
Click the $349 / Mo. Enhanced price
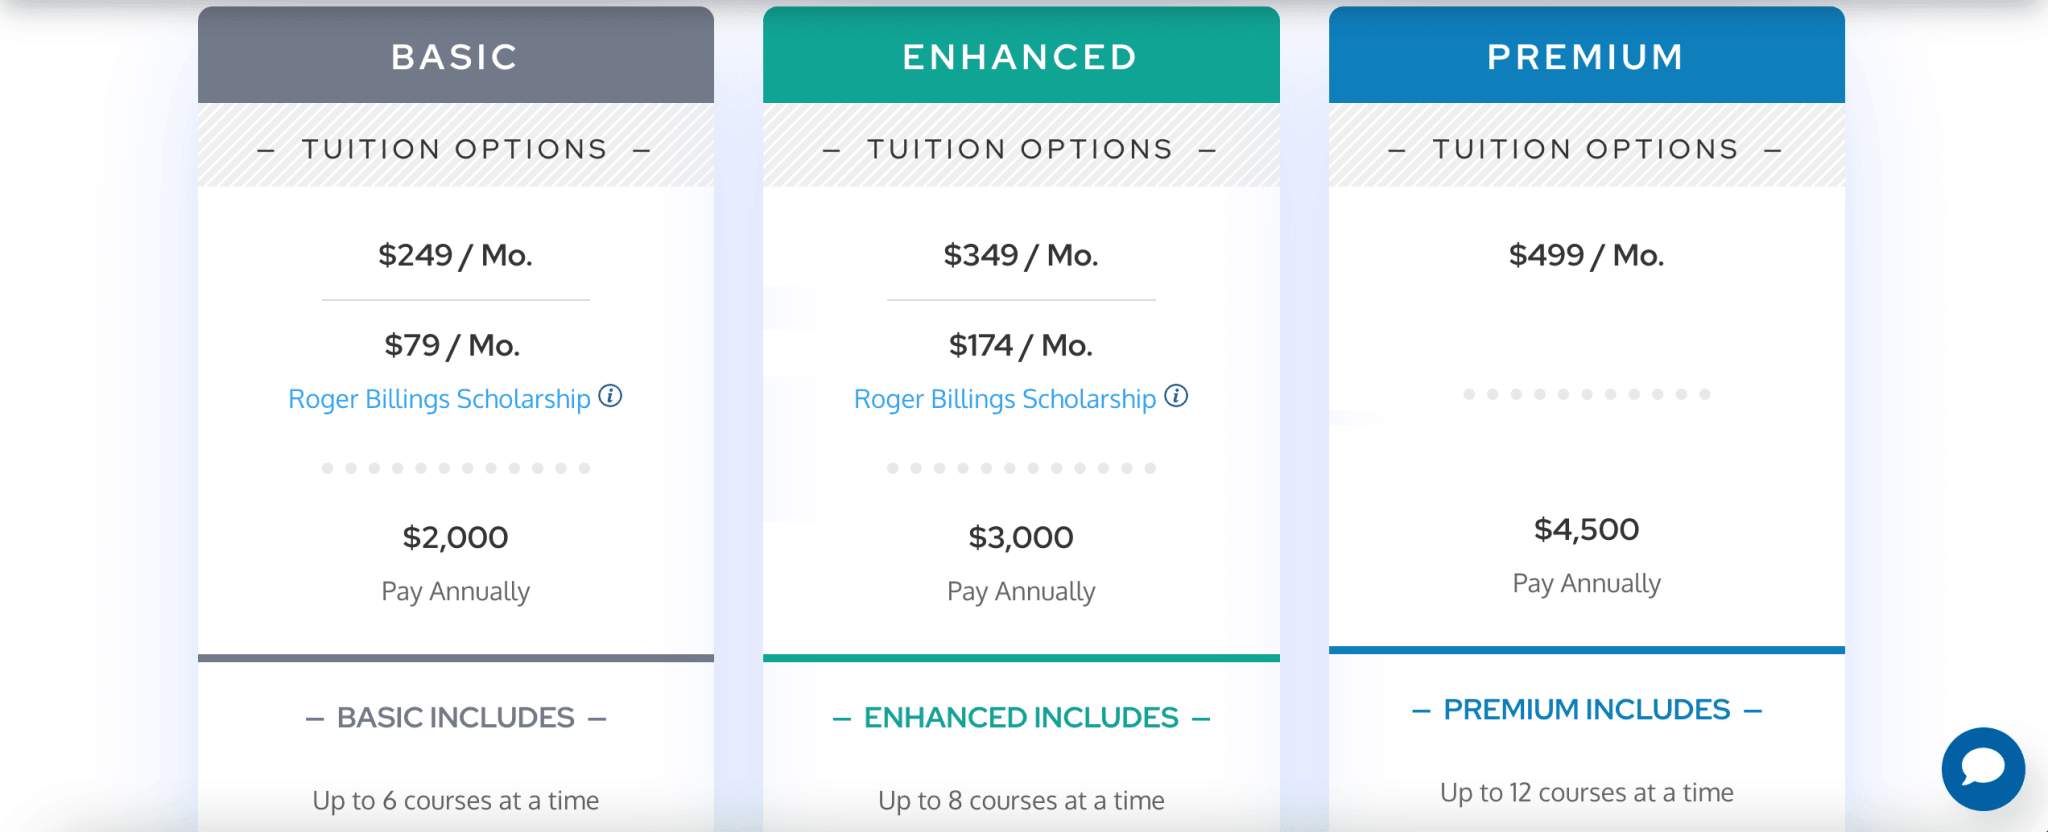[x=1020, y=255]
